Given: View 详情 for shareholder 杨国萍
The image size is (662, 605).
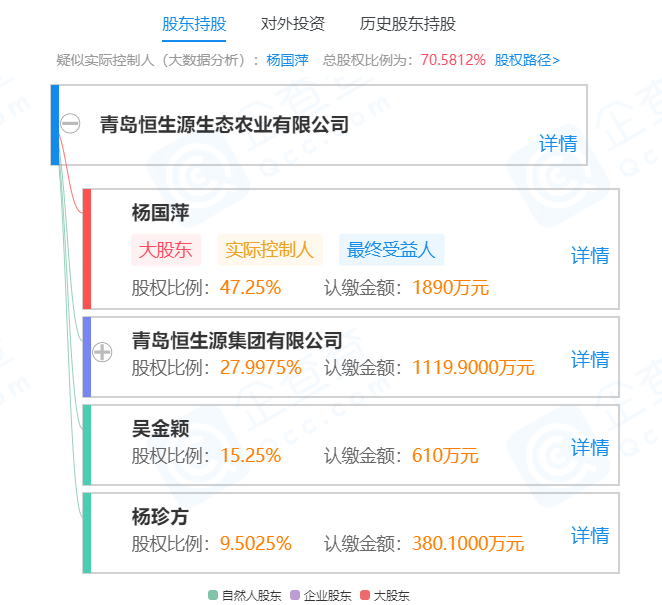Looking at the screenshot, I should [590, 255].
